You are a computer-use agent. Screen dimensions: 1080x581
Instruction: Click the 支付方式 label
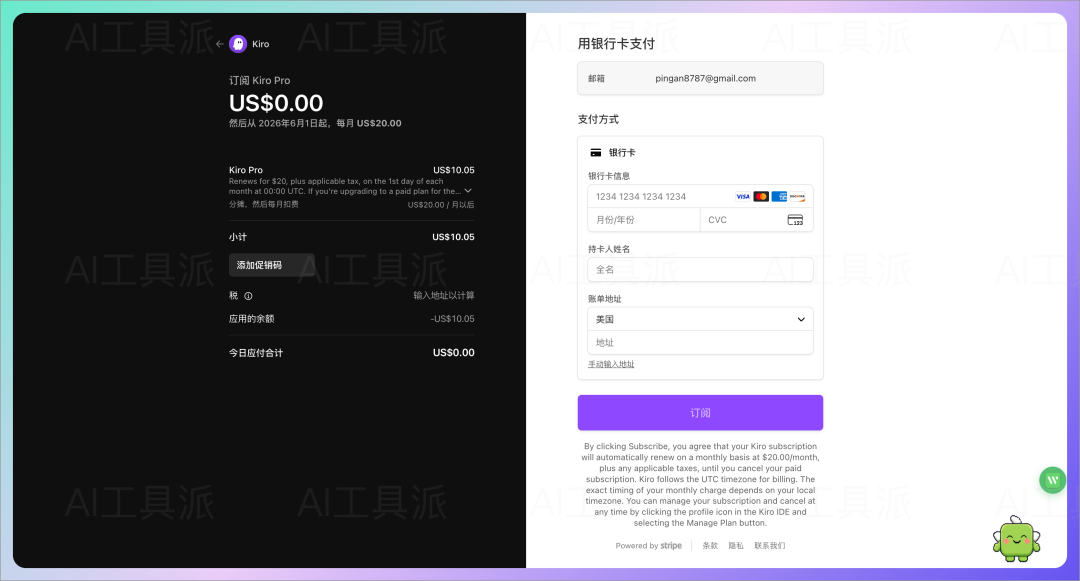[x=598, y=120]
